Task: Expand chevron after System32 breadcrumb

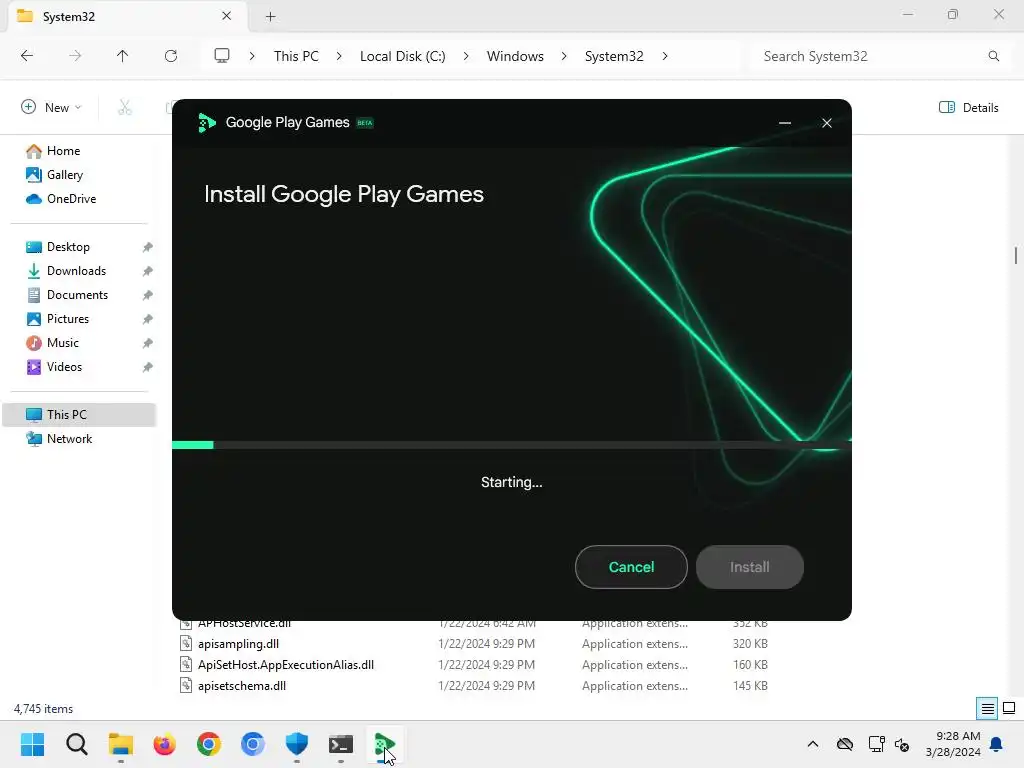Action: [x=665, y=56]
